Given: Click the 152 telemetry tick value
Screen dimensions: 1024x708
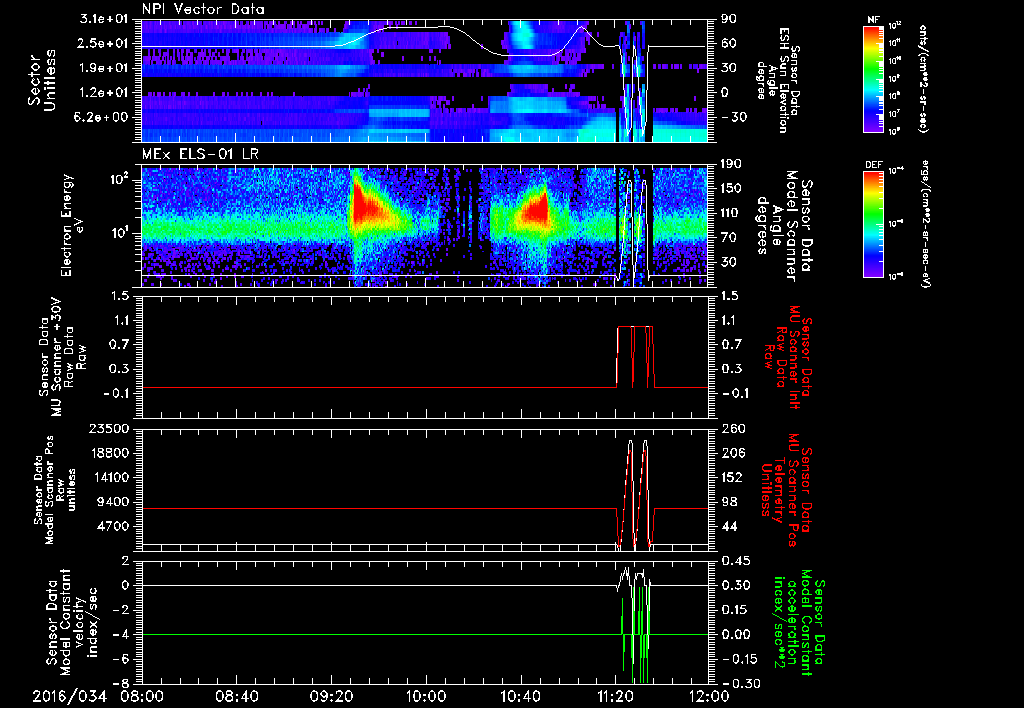Looking at the screenshot, I should click(731, 477).
